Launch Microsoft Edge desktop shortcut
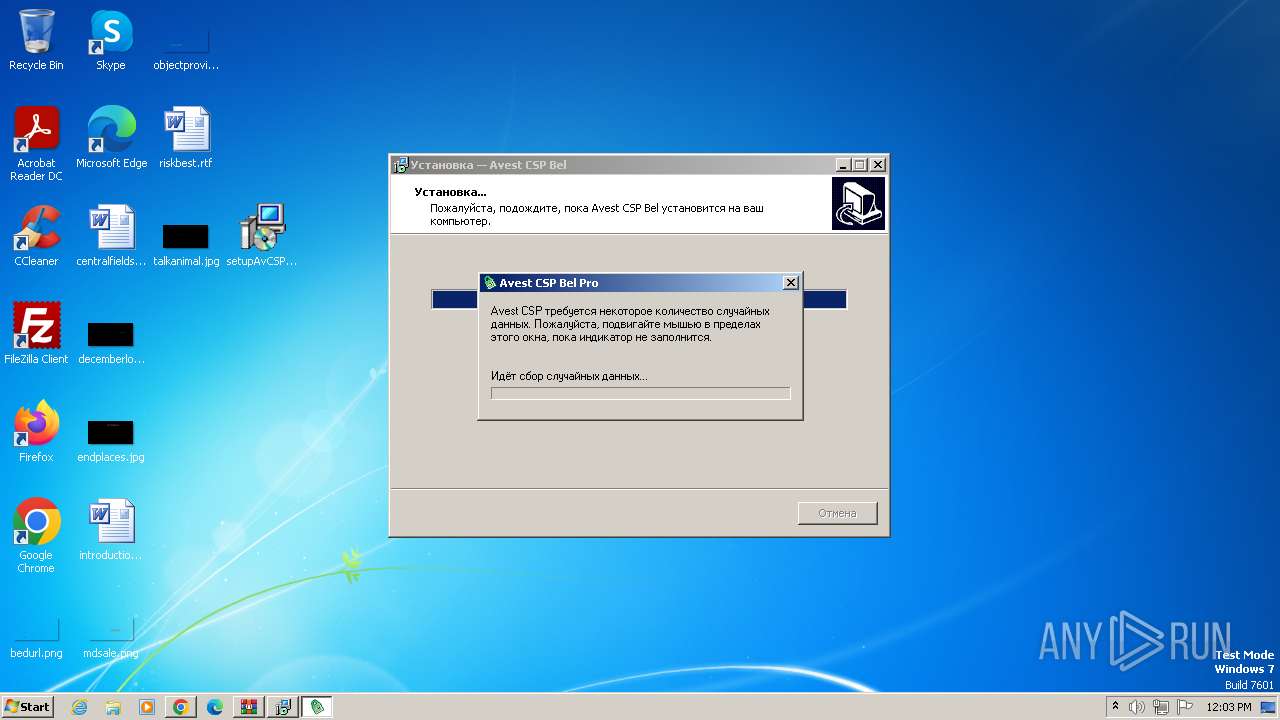The image size is (1280, 720). [x=111, y=138]
